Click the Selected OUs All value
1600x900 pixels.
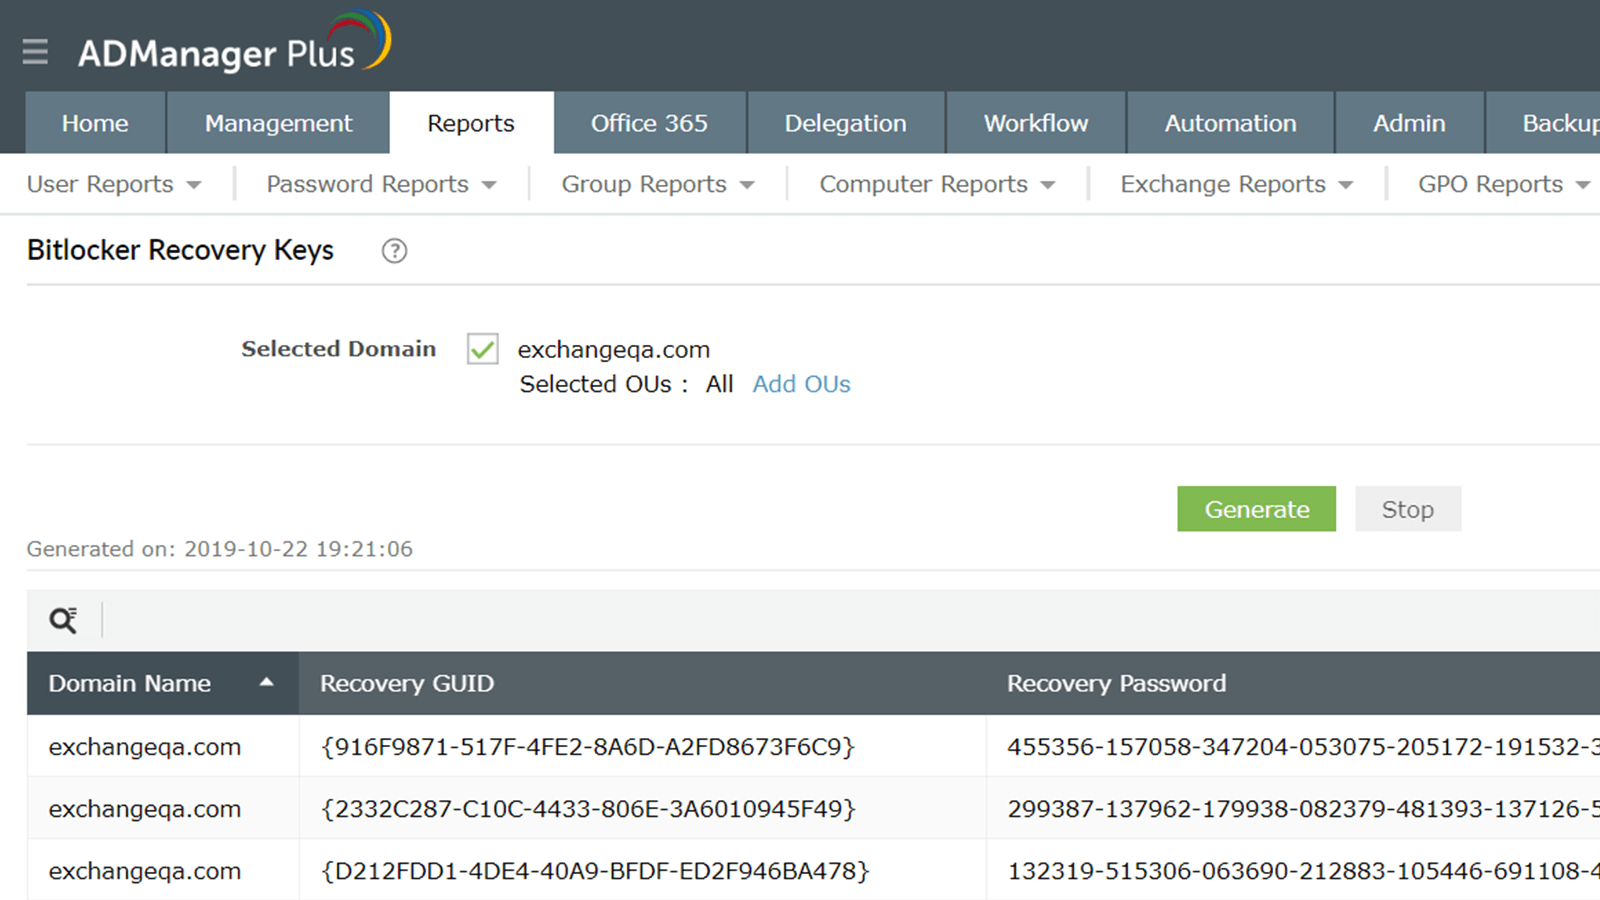coord(719,384)
